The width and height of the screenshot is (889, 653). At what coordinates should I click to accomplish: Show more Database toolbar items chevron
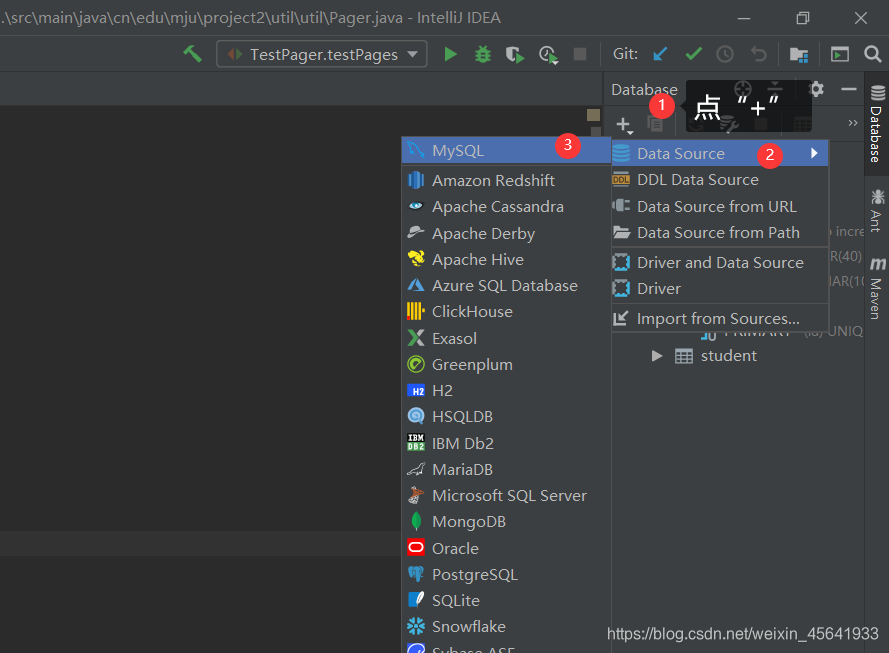click(x=853, y=123)
